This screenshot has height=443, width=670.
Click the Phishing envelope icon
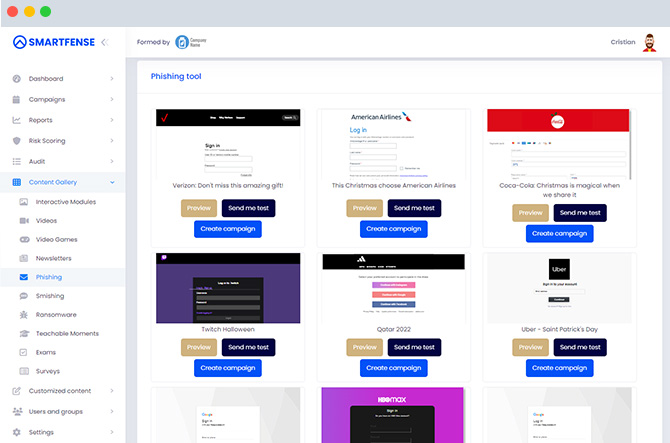pyautogui.click(x=24, y=277)
